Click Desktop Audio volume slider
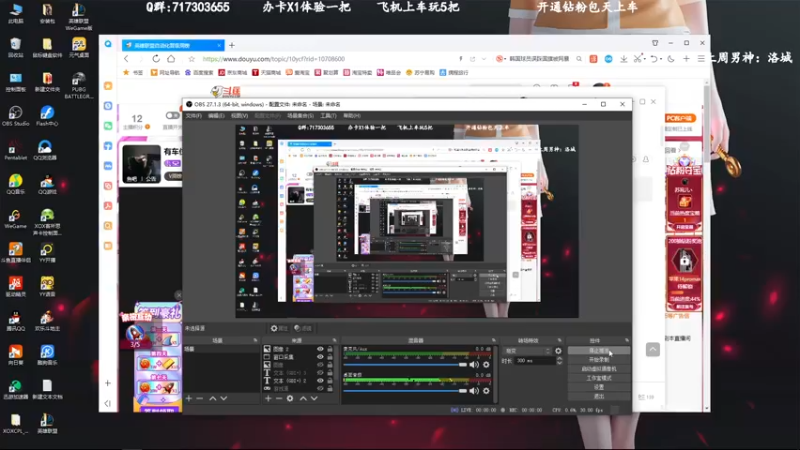Viewport: 800px width, 450px height. point(405,391)
